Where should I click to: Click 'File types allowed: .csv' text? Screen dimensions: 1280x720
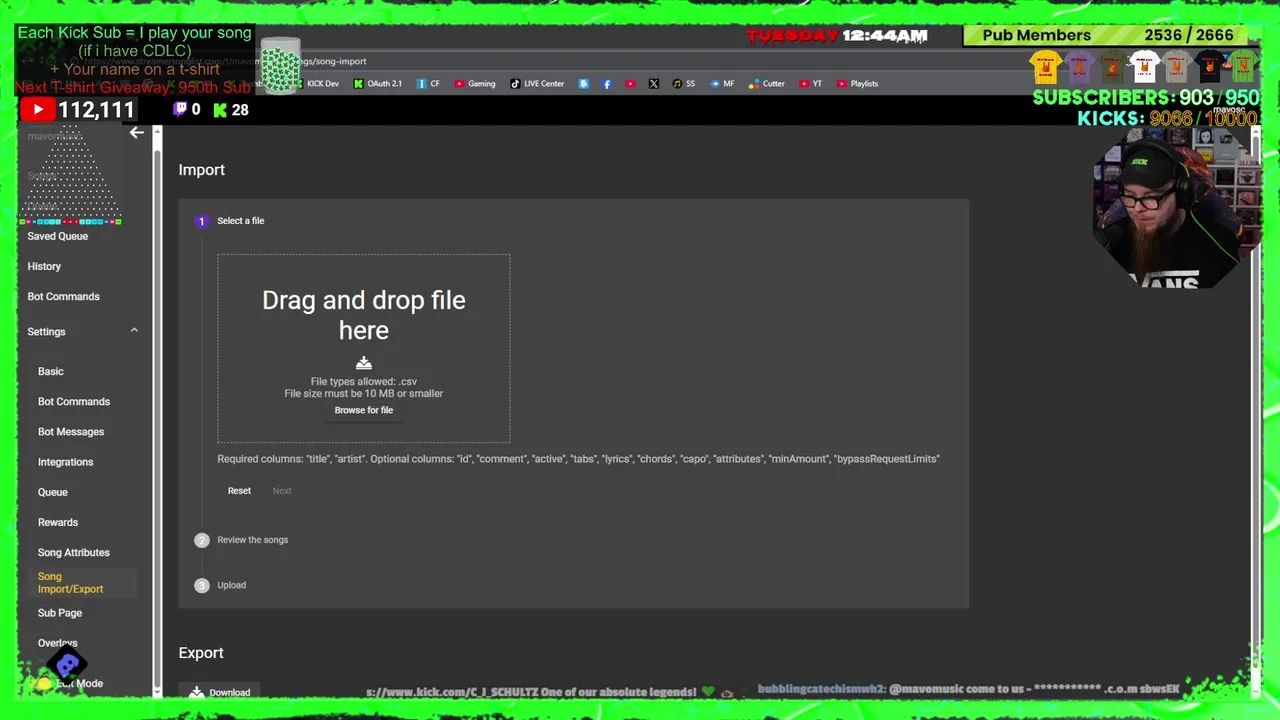[364, 382]
